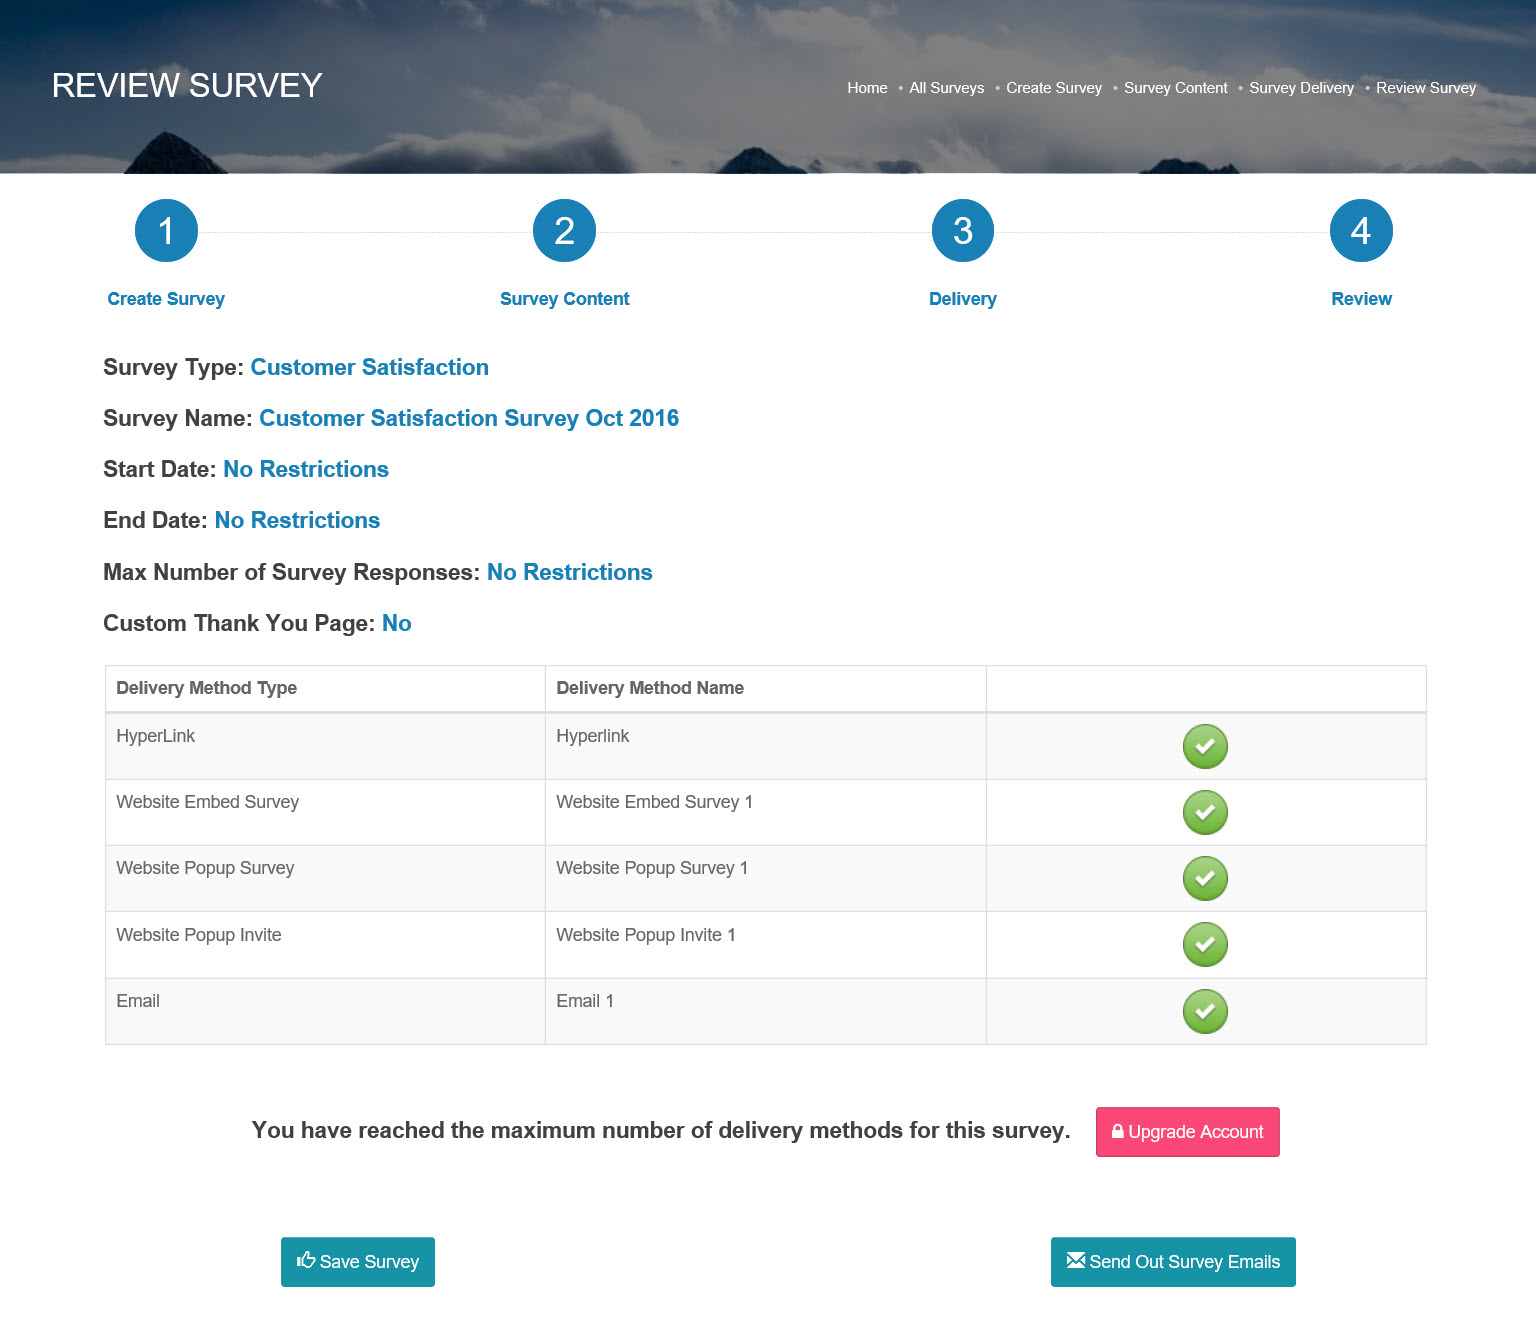Click green checkmark for HyperLink row

(x=1205, y=747)
